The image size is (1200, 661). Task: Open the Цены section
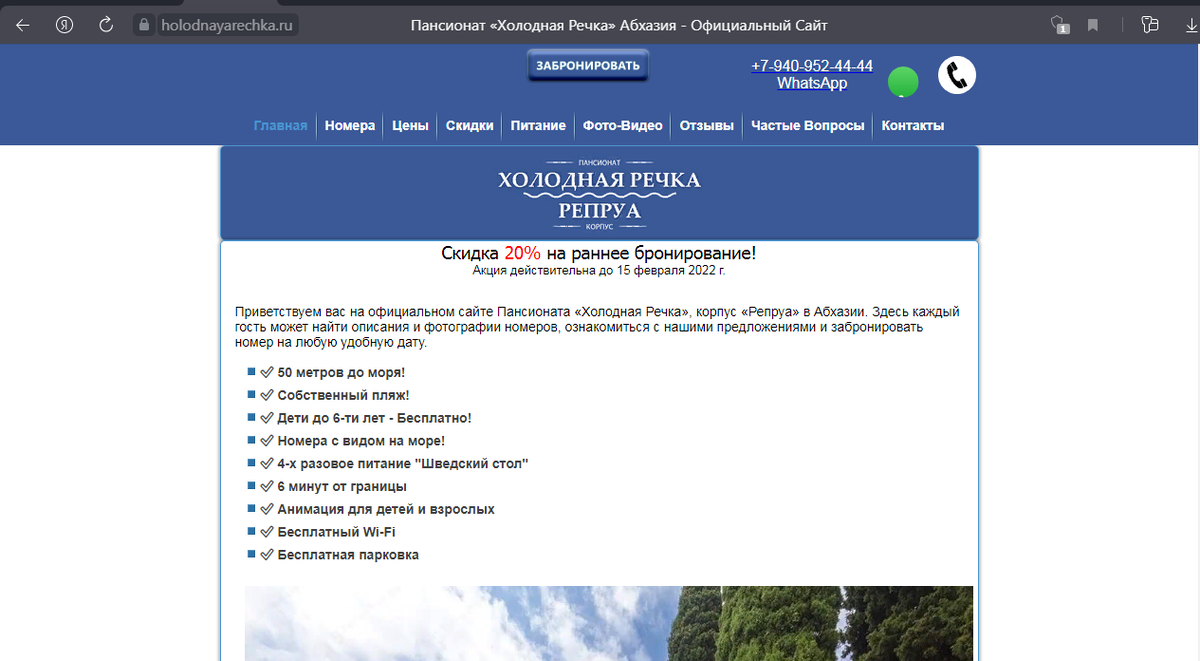pyautogui.click(x=409, y=125)
